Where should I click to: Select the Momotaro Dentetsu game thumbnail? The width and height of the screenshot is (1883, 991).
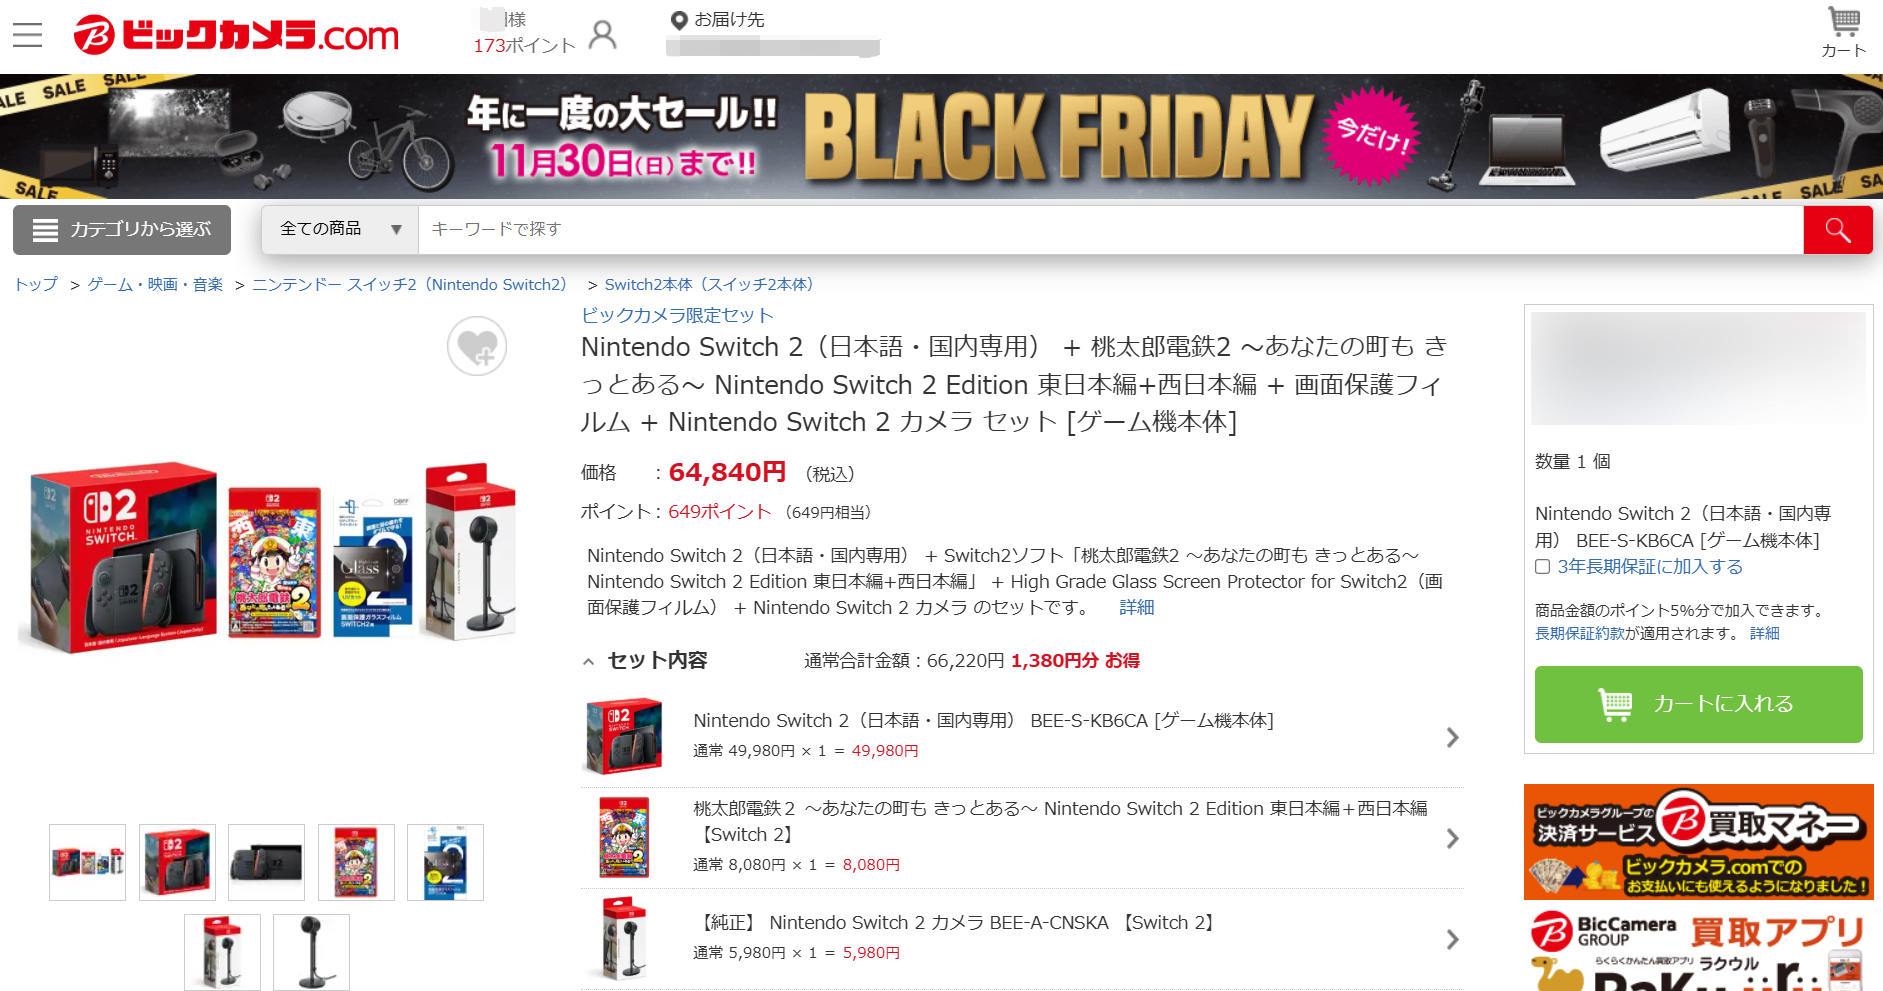tap(356, 862)
